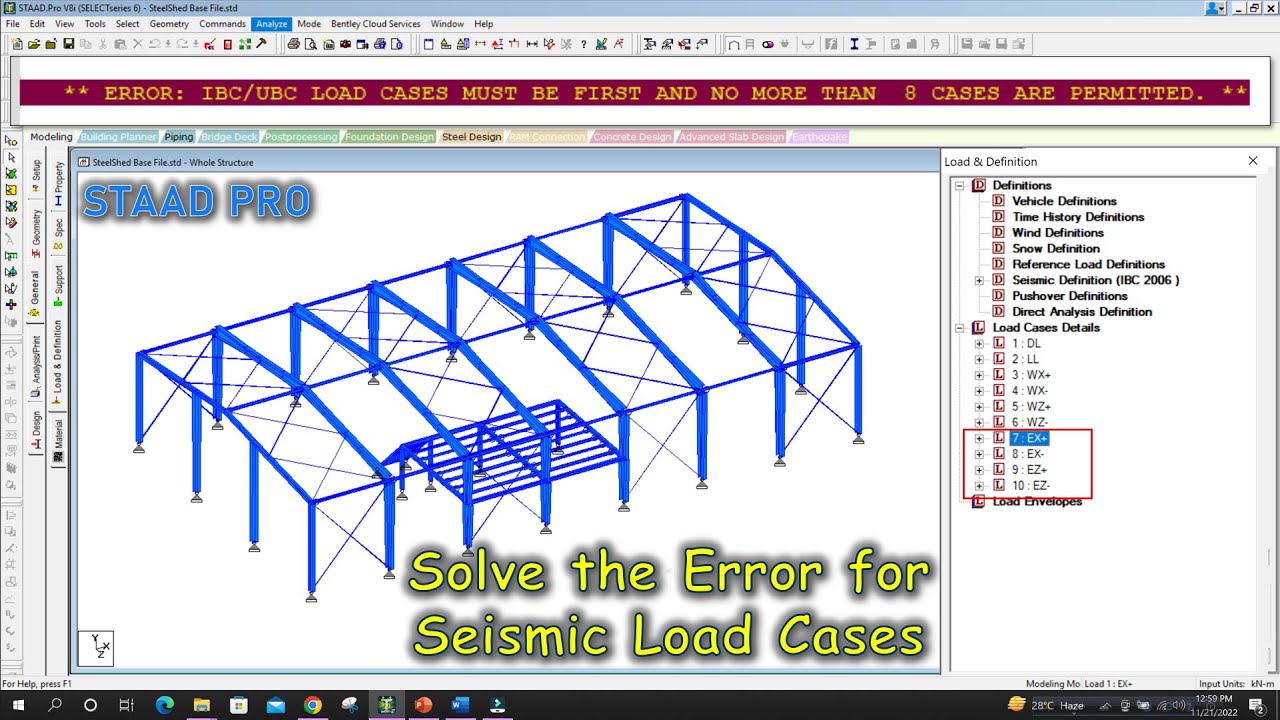The height and width of the screenshot is (720, 1280).
Task: Open the vertical Geometry page tab
Action: pyautogui.click(x=36, y=232)
